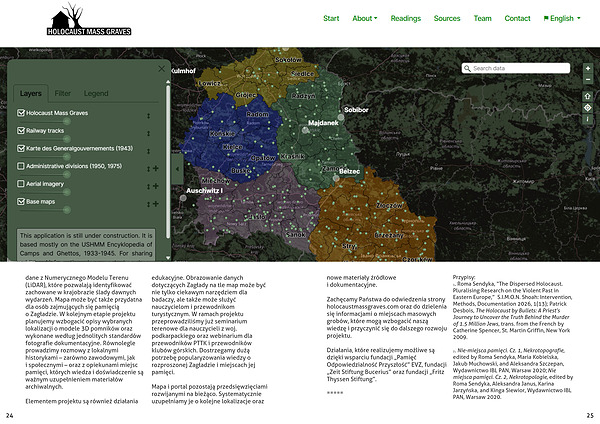Switch to the Legend tab
600x424 pixels.
[x=96, y=93]
